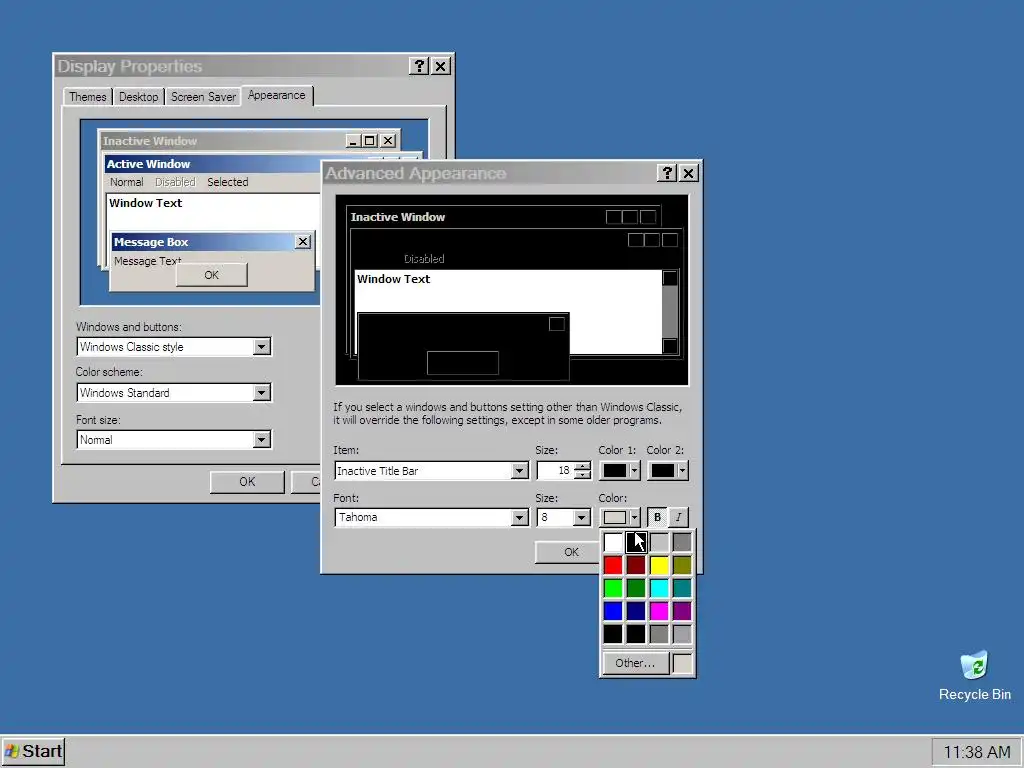The image size is (1024, 768).
Task: Click Active Window title in Display Properties preview
Action: 148,164
